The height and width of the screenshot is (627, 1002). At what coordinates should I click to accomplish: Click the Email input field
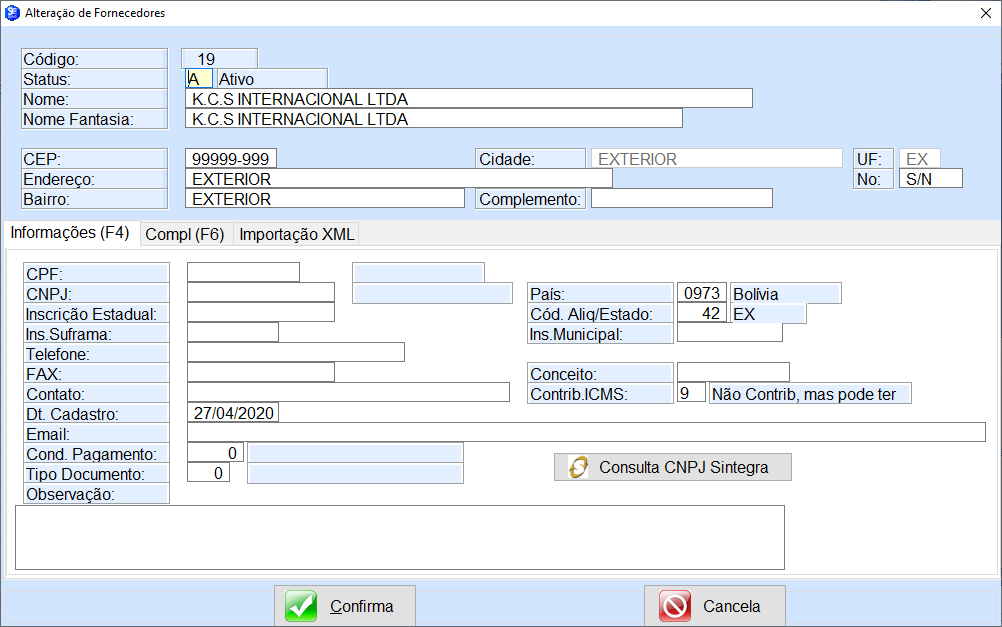tap(585, 432)
